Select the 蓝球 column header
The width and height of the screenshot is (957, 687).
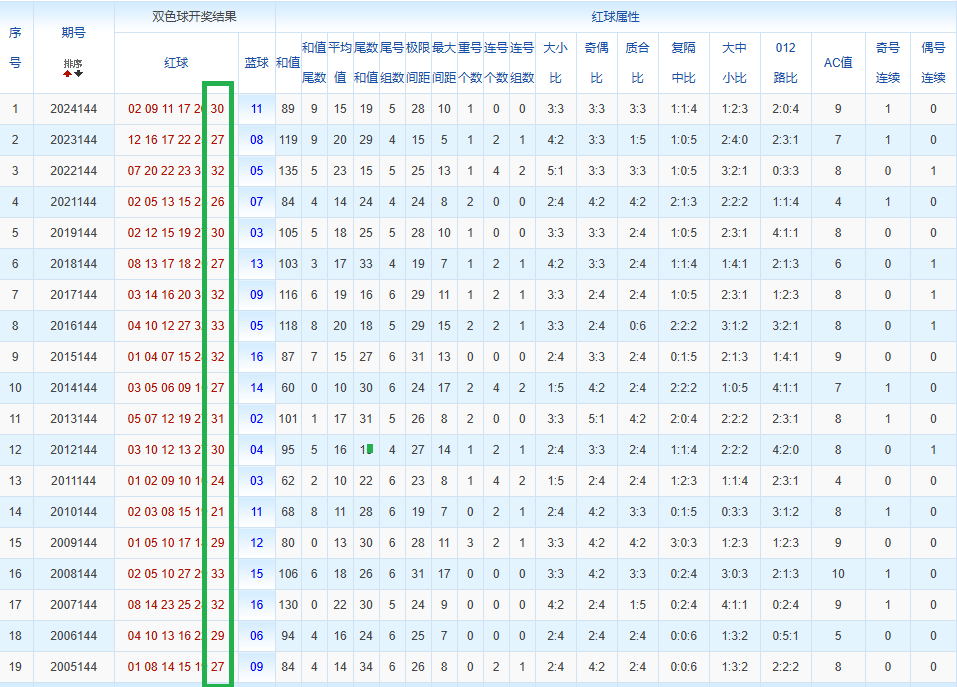tap(256, 63)
